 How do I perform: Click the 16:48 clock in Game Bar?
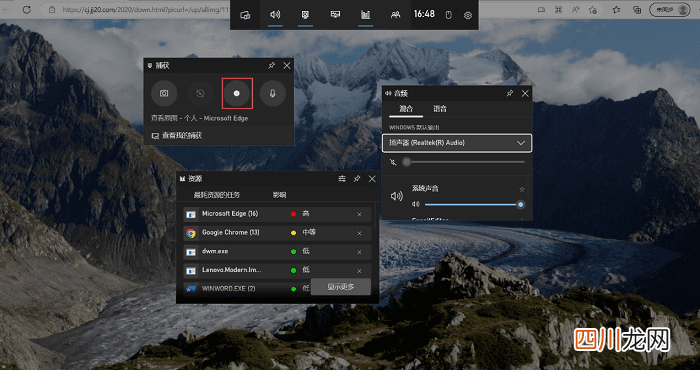point(424,14)
